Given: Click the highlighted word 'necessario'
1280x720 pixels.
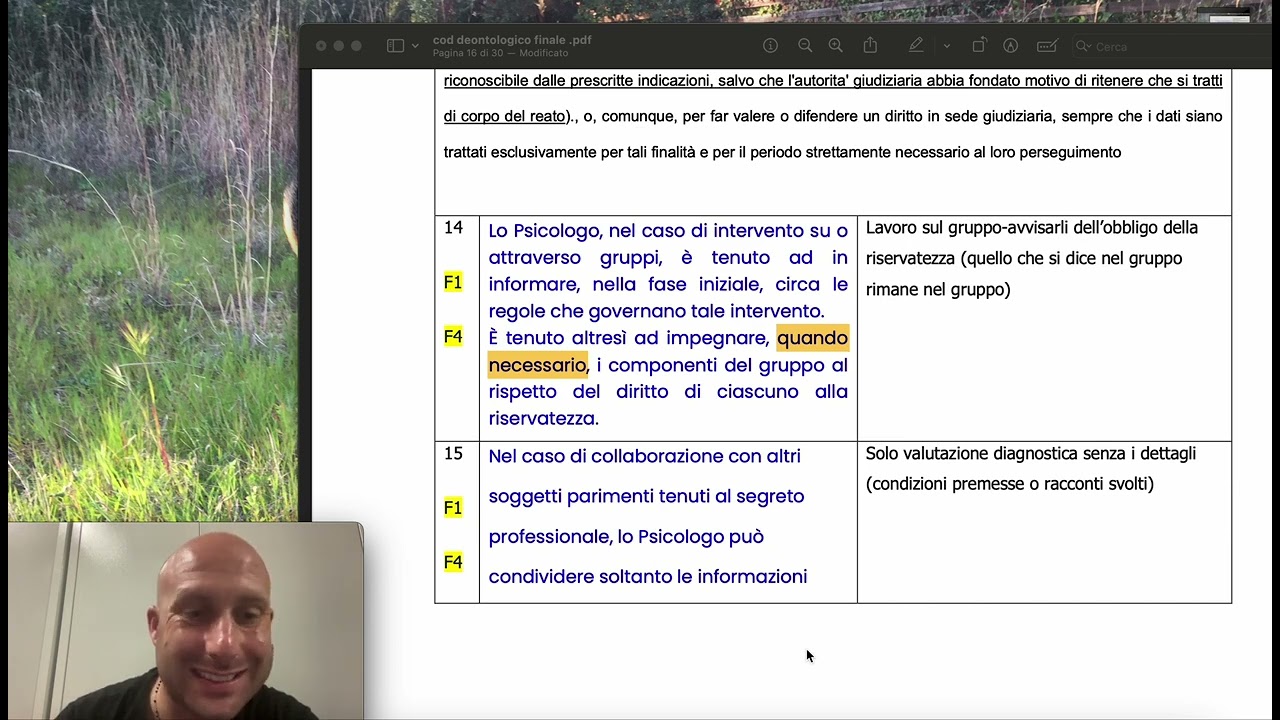Looking at the screenshot, I should coord(537,365).
